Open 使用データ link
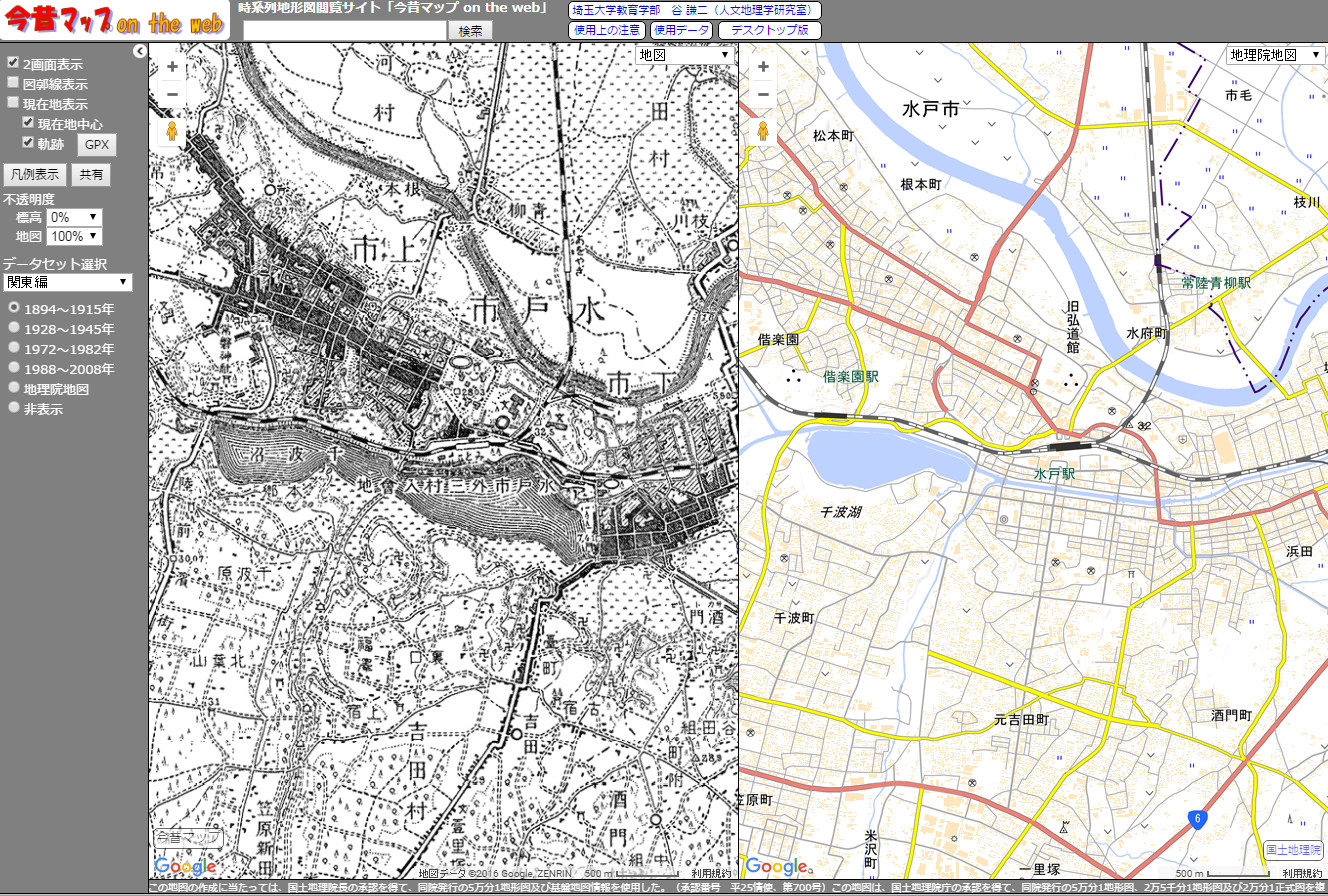 coord(681,30)
